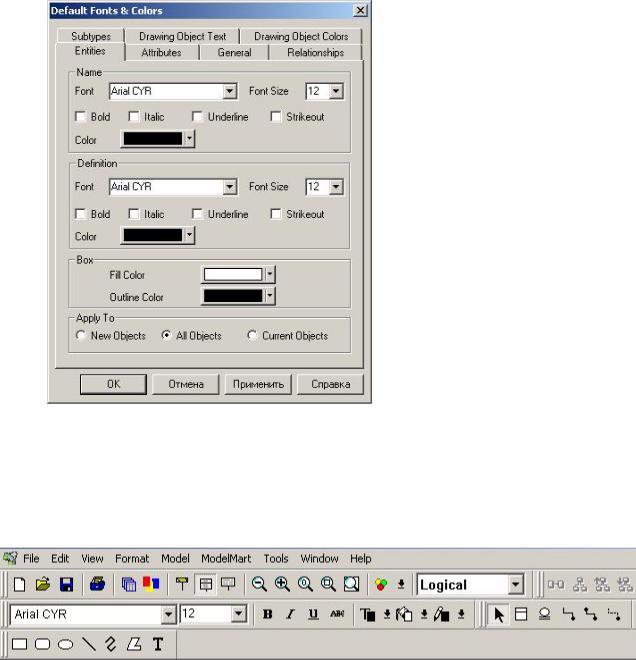Select the All Objects radio button

tap(166, 335)
